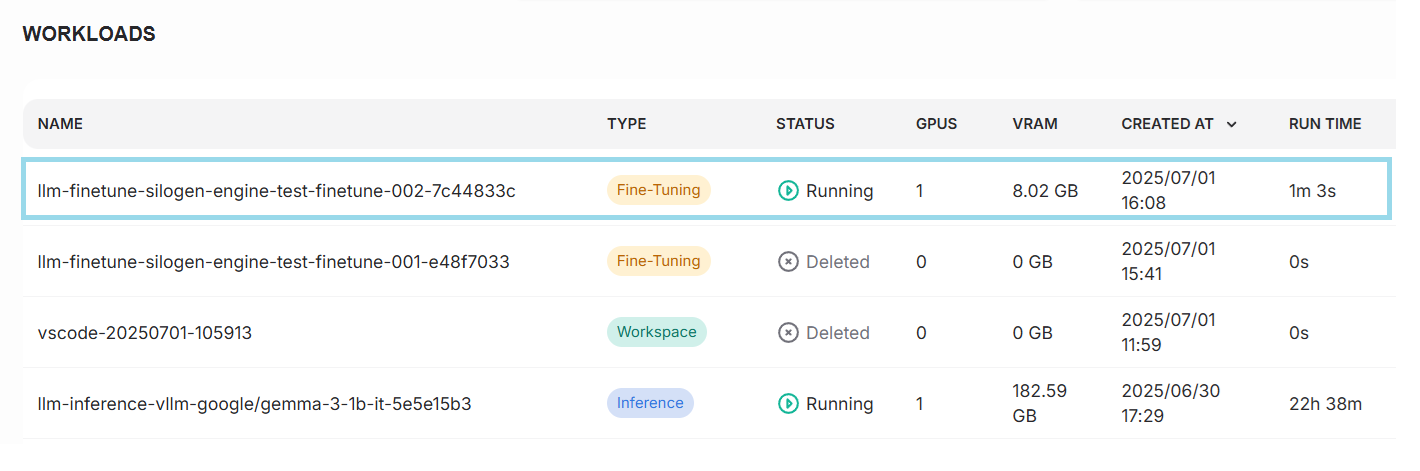Toggle sort arrow beside Created At
This screenshot has width=1420, height=471.
point(1232,125)
